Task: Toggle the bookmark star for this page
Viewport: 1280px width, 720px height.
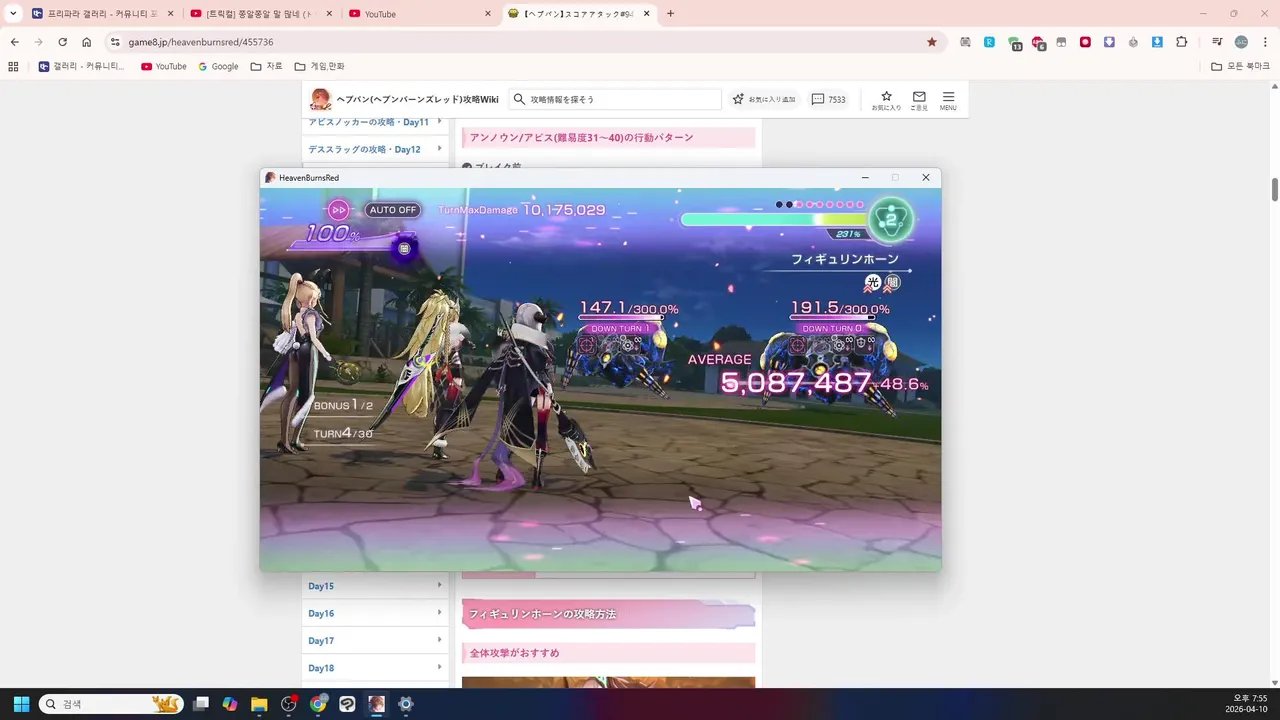Action: [x=932, y=42]
